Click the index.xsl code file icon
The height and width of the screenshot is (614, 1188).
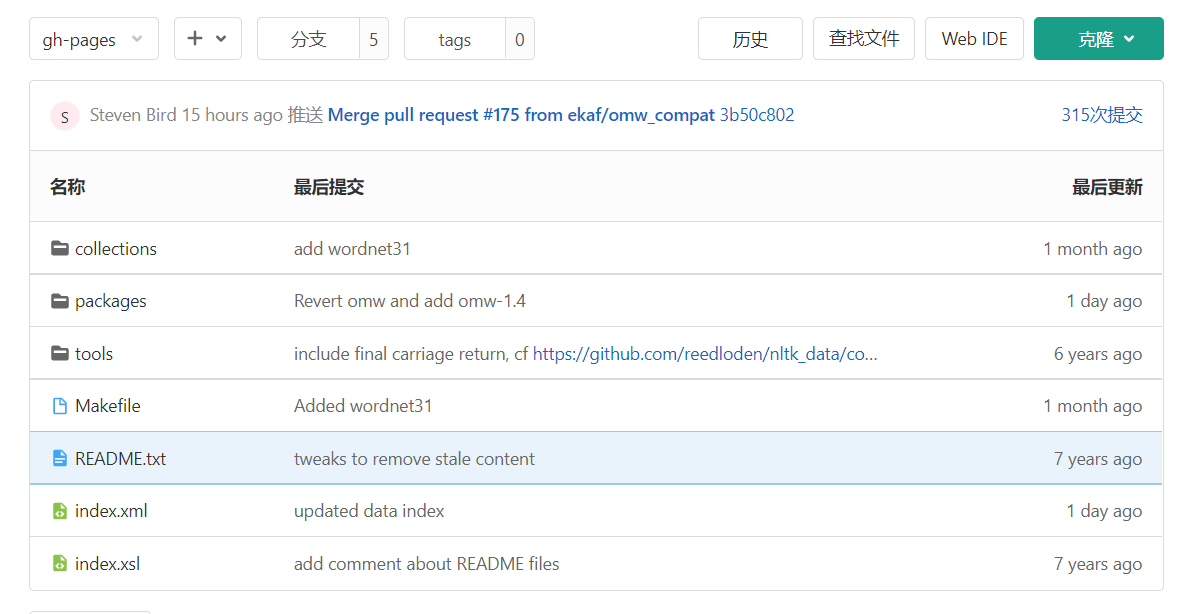click(x=59, y=564)
